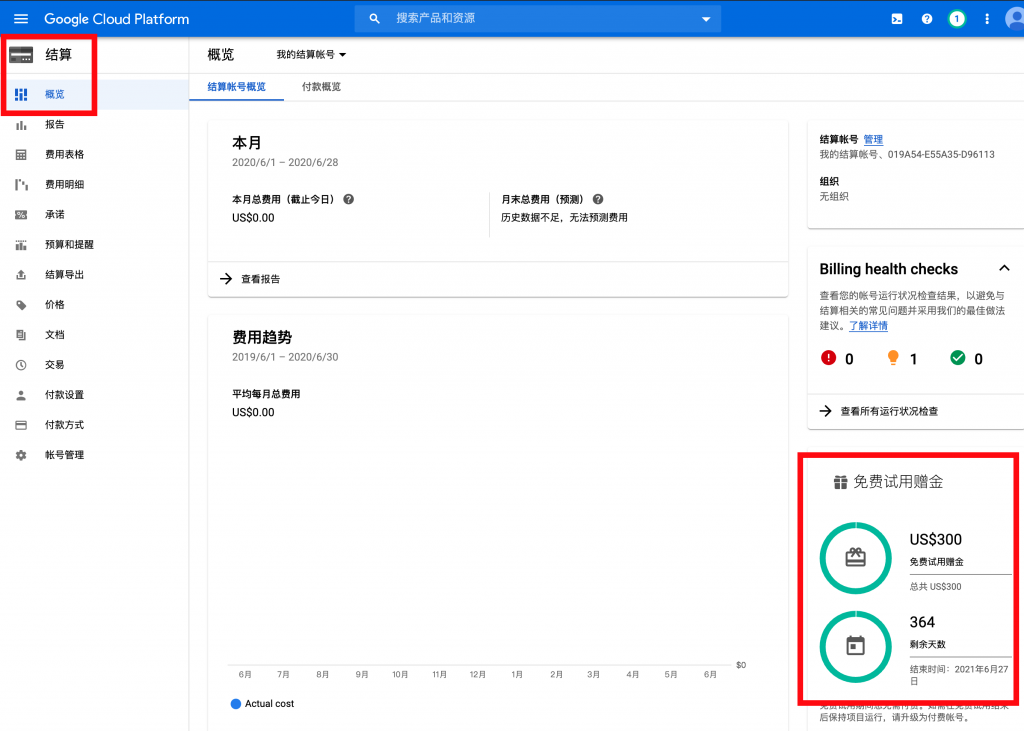Switch to the 付款概览 tab
The width and height of the screenshot is (1024, 731).
pos(321,87)
